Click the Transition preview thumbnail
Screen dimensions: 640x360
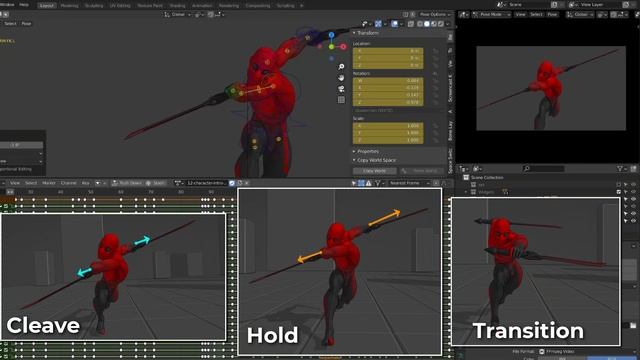click(536, 271)
